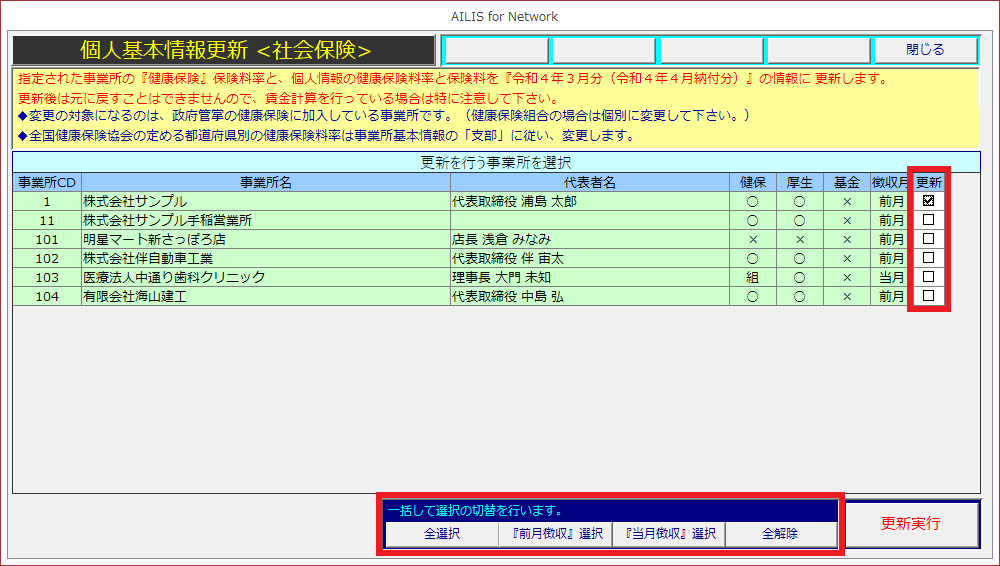
Task: Click the 事業所名 column header
Action: pos(266,182)
